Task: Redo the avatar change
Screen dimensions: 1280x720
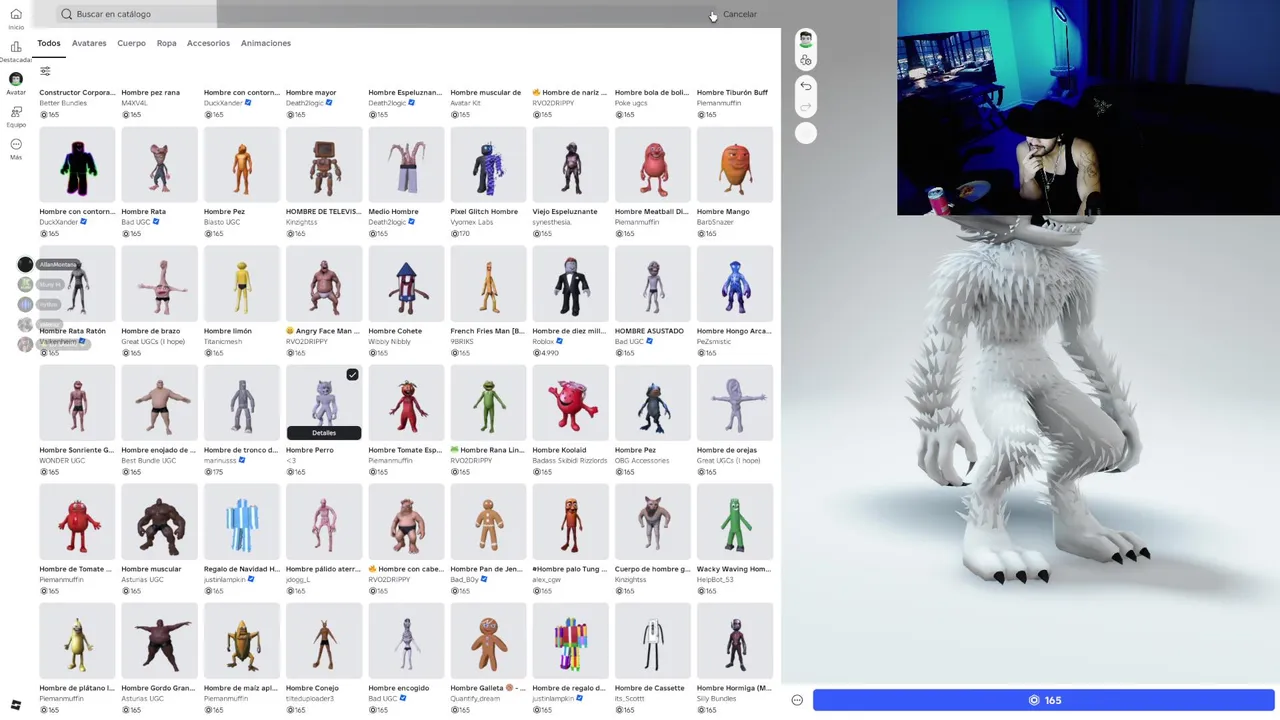Action: [806, 107]
